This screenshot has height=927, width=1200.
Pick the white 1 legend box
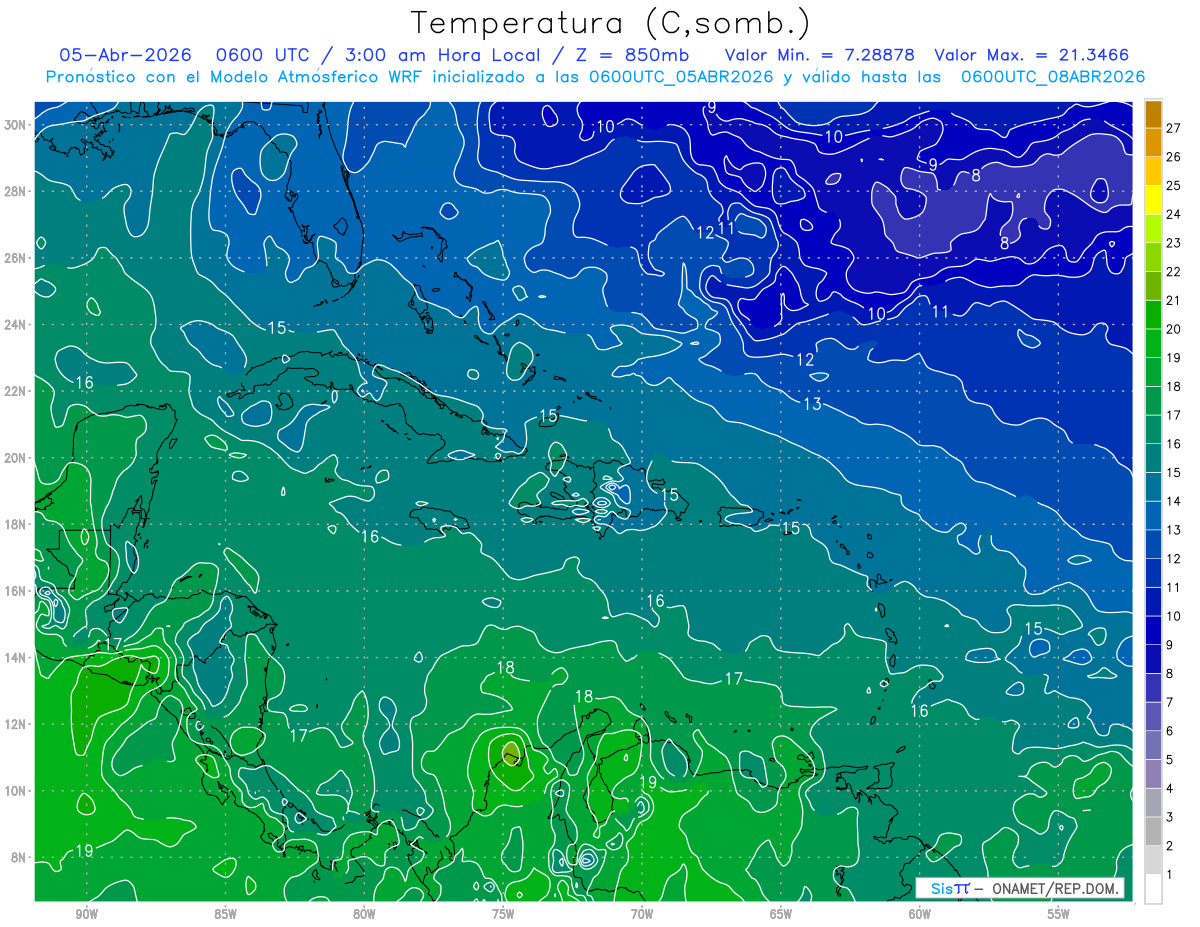coord(1153,888)
